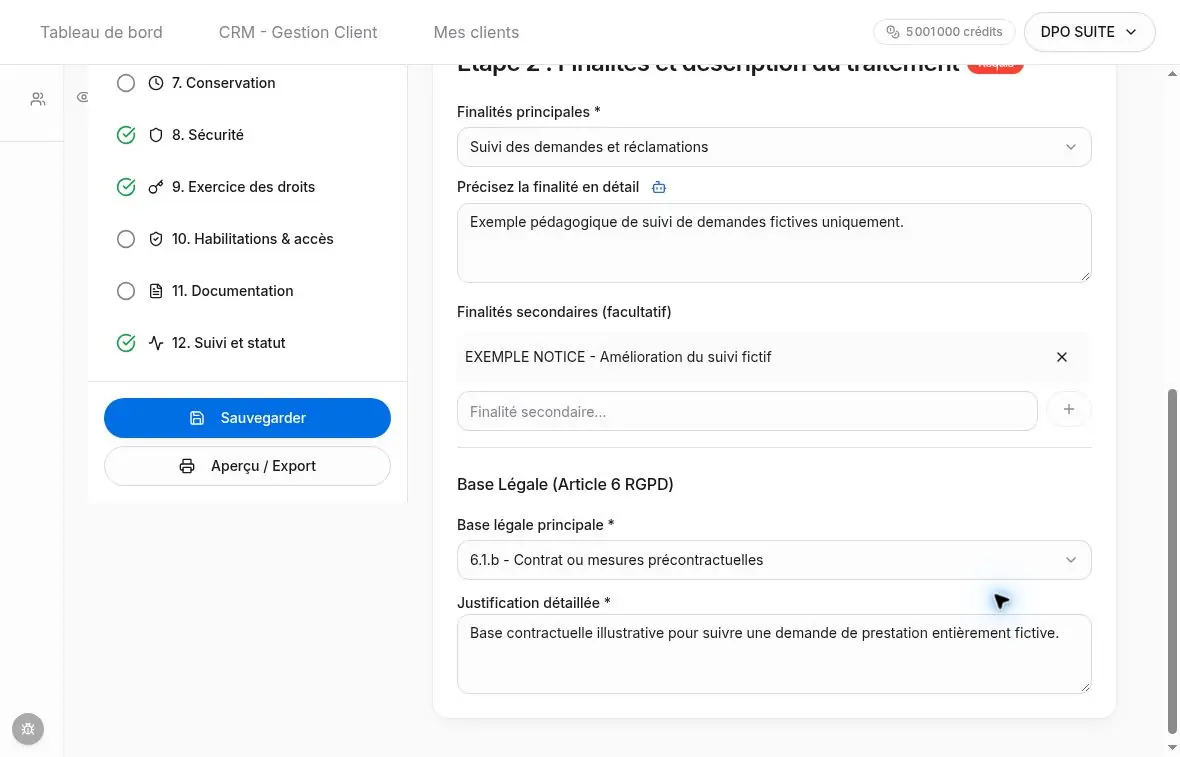Click Base Légale (Article 6 RGPD) heading
Screen dimensions: 1180x757
tap(565, 484)
